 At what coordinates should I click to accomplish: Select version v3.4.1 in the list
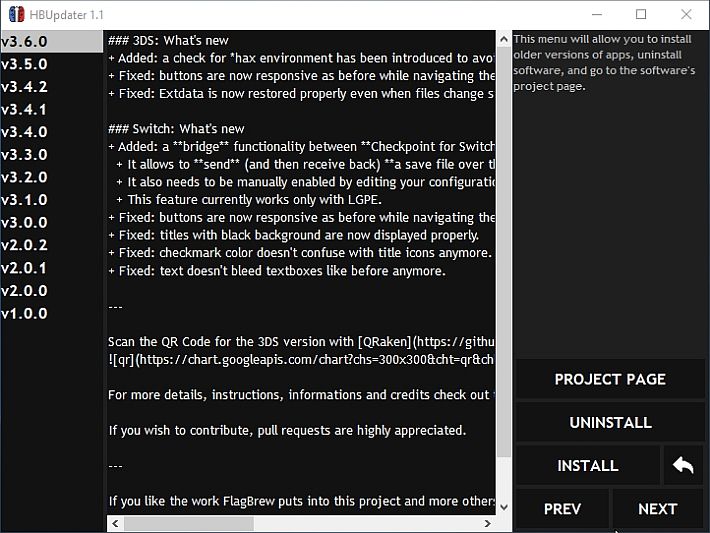click(52, 109)
